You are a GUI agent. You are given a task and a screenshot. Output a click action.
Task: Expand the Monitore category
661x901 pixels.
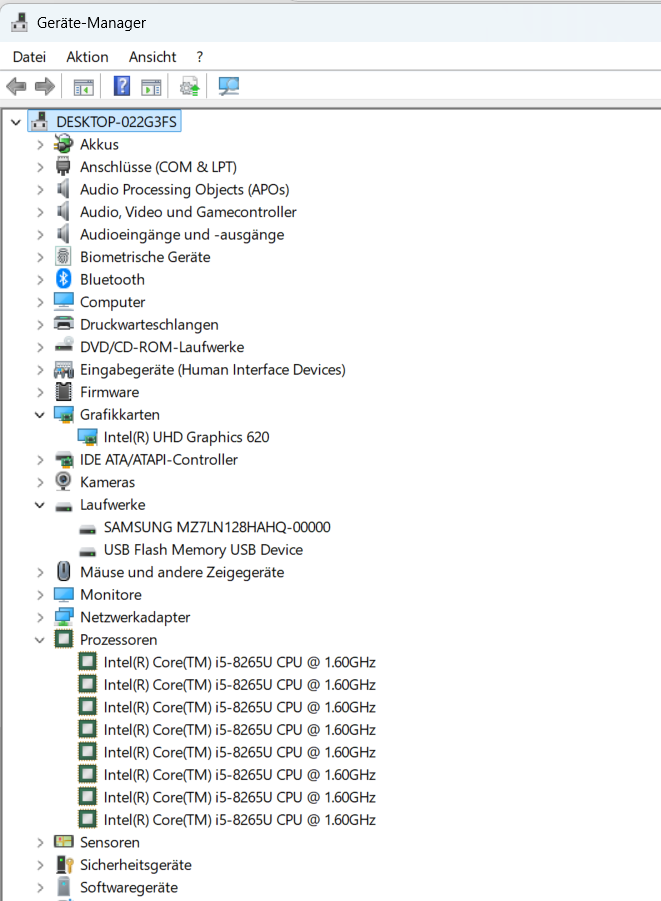pos(40,595)
